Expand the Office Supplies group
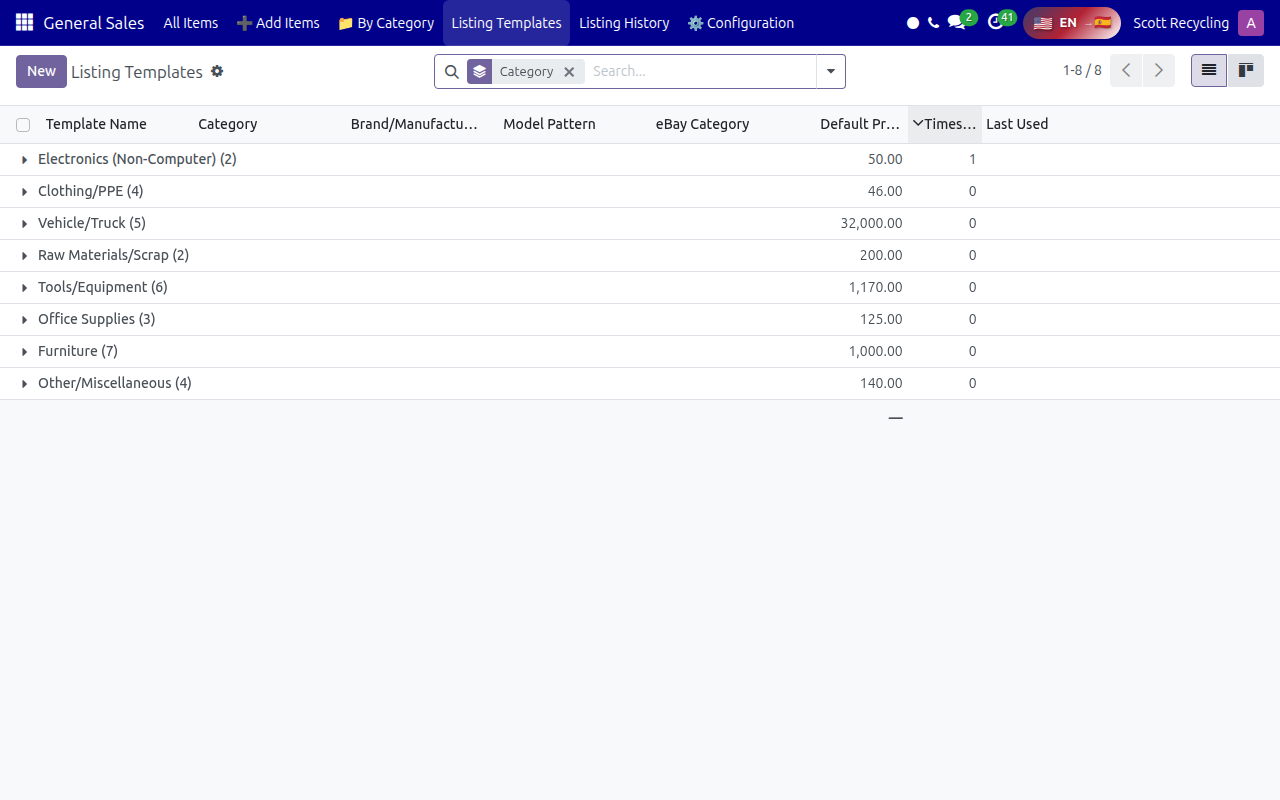The image size is (1280, 800). (640, 319)
